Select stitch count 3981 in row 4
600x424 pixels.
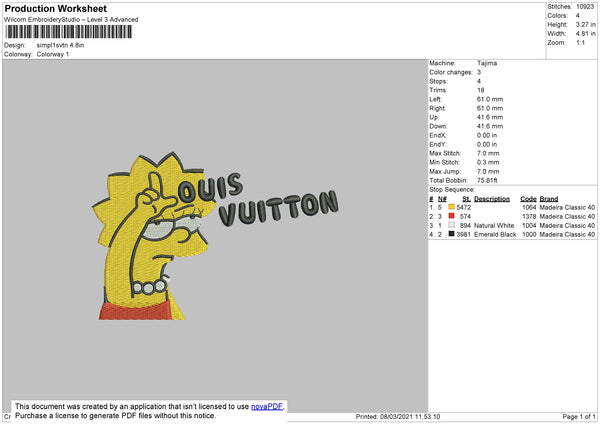[x=463, y=234]
